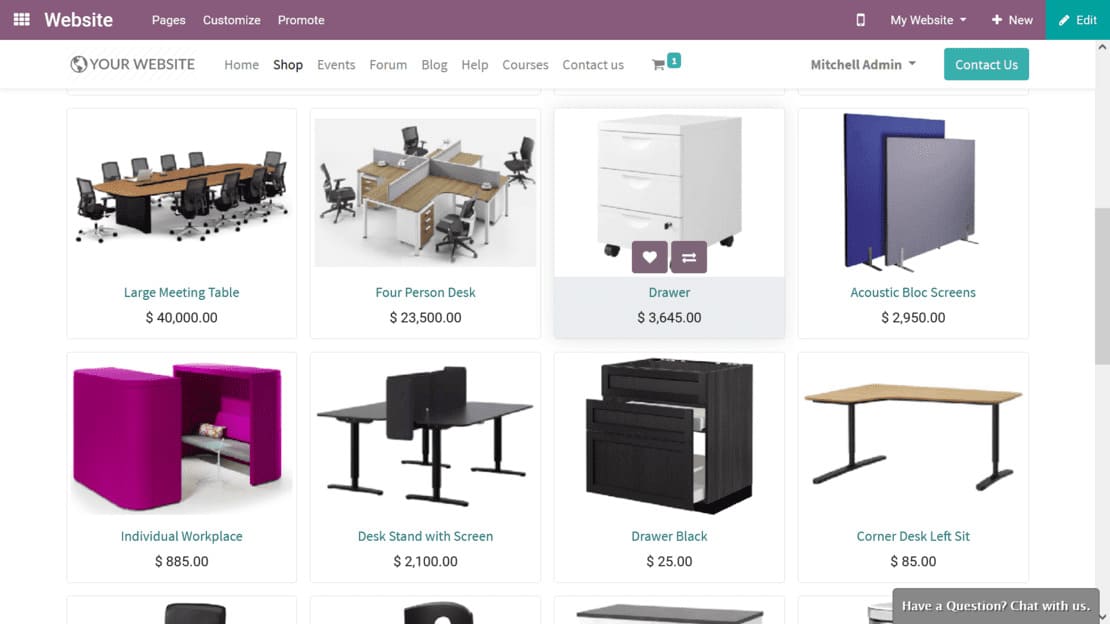Open the Acoustic Bloc Screens product link
1110x624 pixels.
[x=912, y=293]
